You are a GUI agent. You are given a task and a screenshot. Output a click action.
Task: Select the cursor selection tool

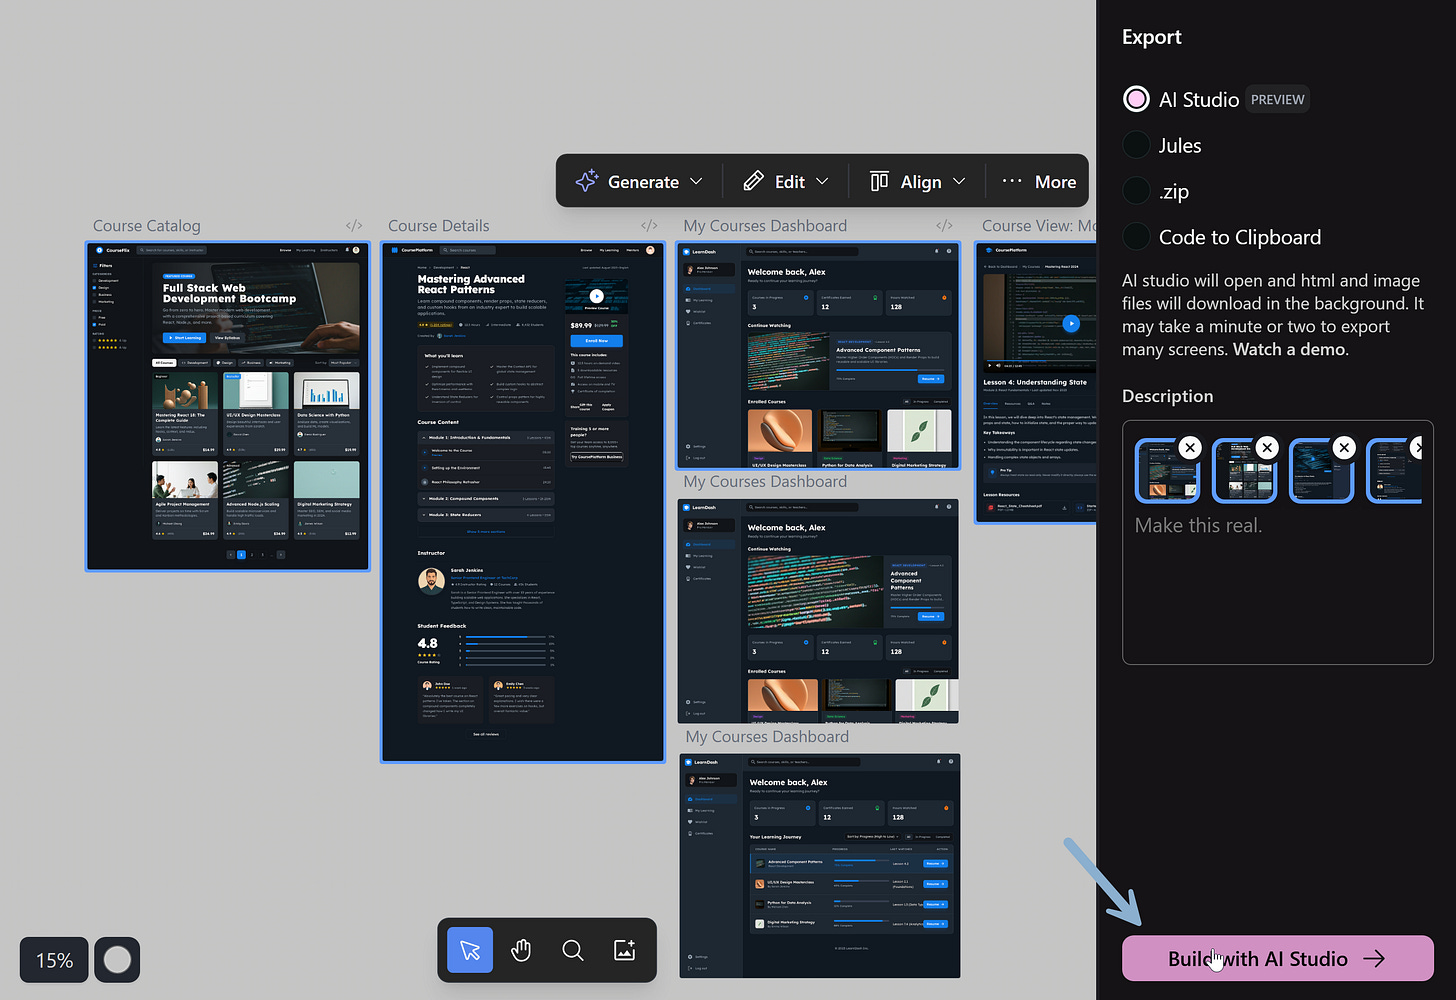pyautogui.click(x=469, y=950)
